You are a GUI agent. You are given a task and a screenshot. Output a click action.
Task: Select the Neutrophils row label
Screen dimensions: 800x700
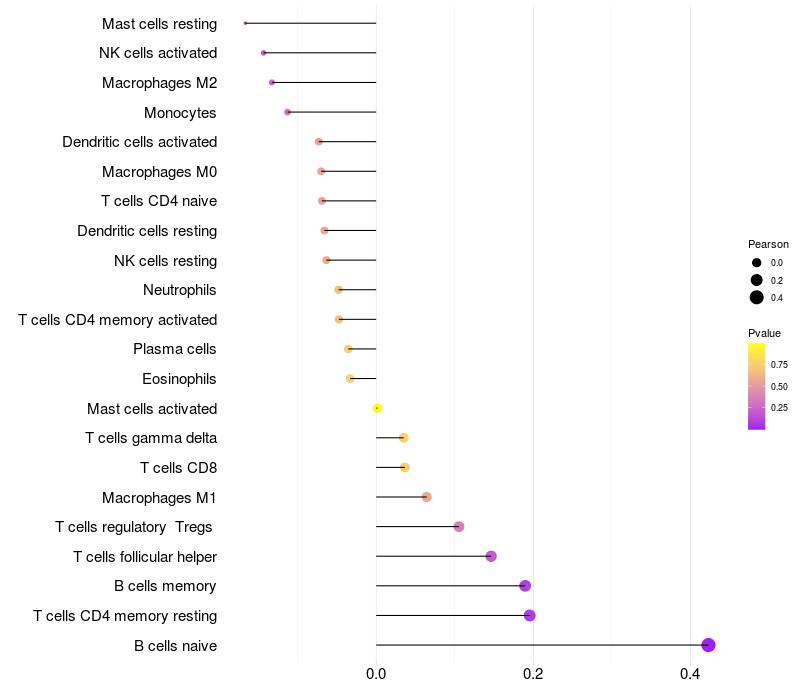tap(180, 290)
